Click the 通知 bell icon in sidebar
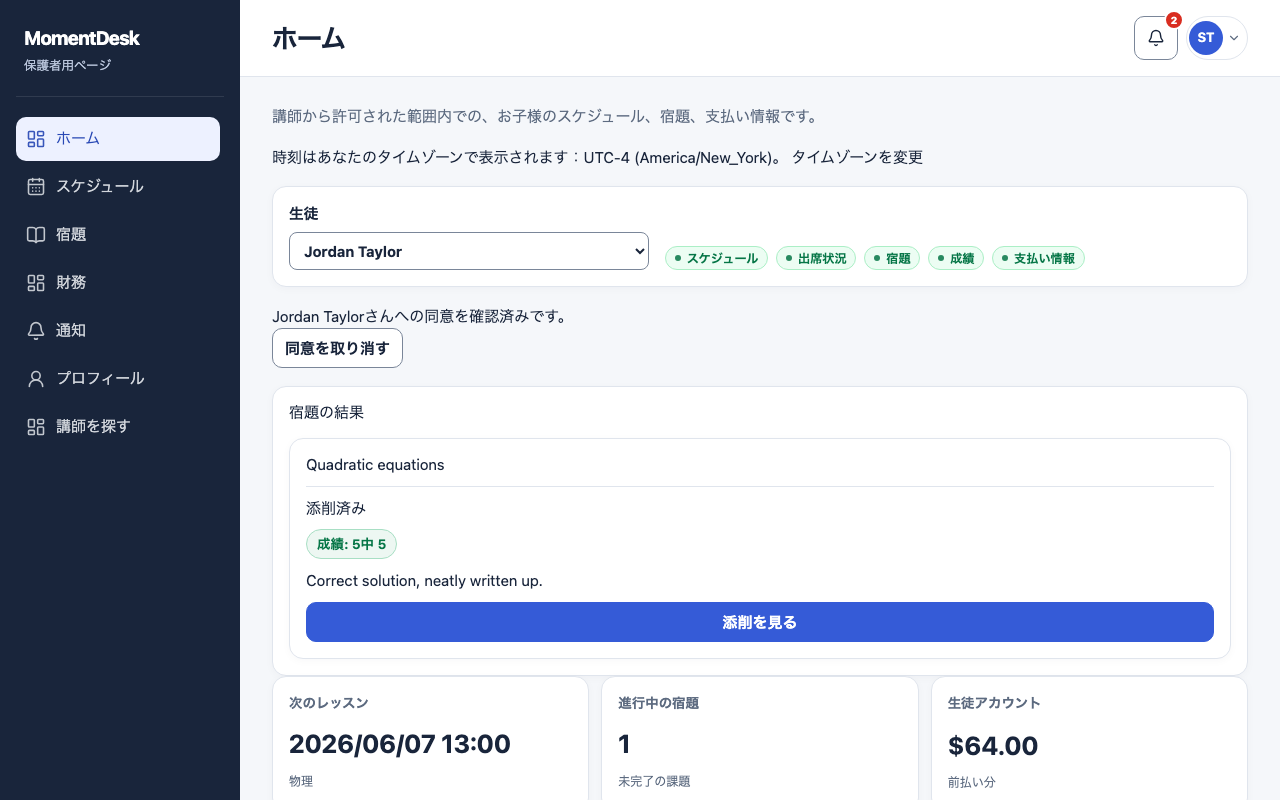1280x800 pixels. (36, 331)
